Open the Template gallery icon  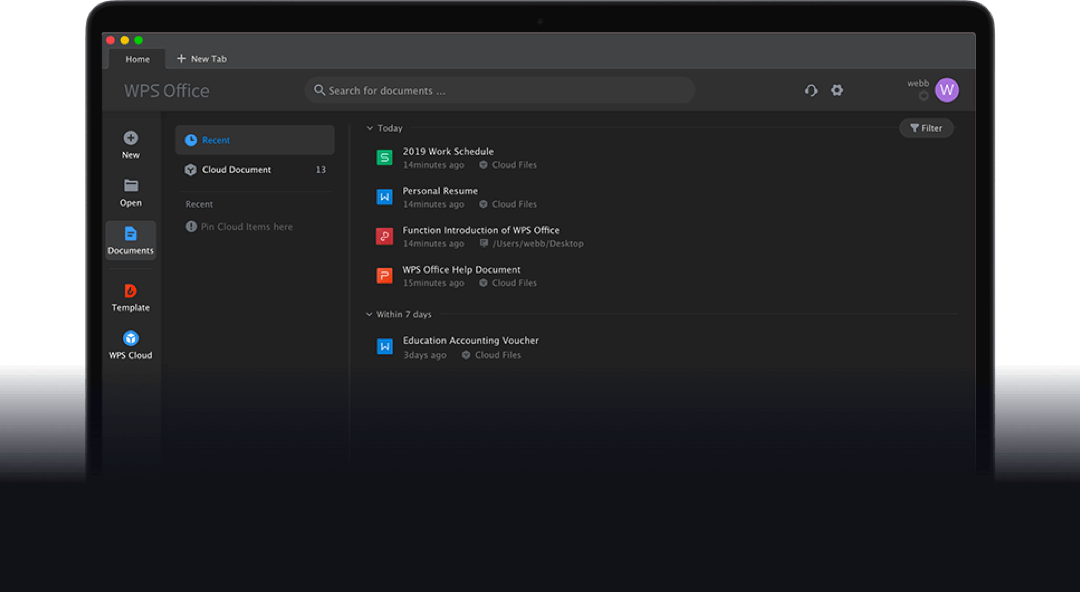click(131, 291)
